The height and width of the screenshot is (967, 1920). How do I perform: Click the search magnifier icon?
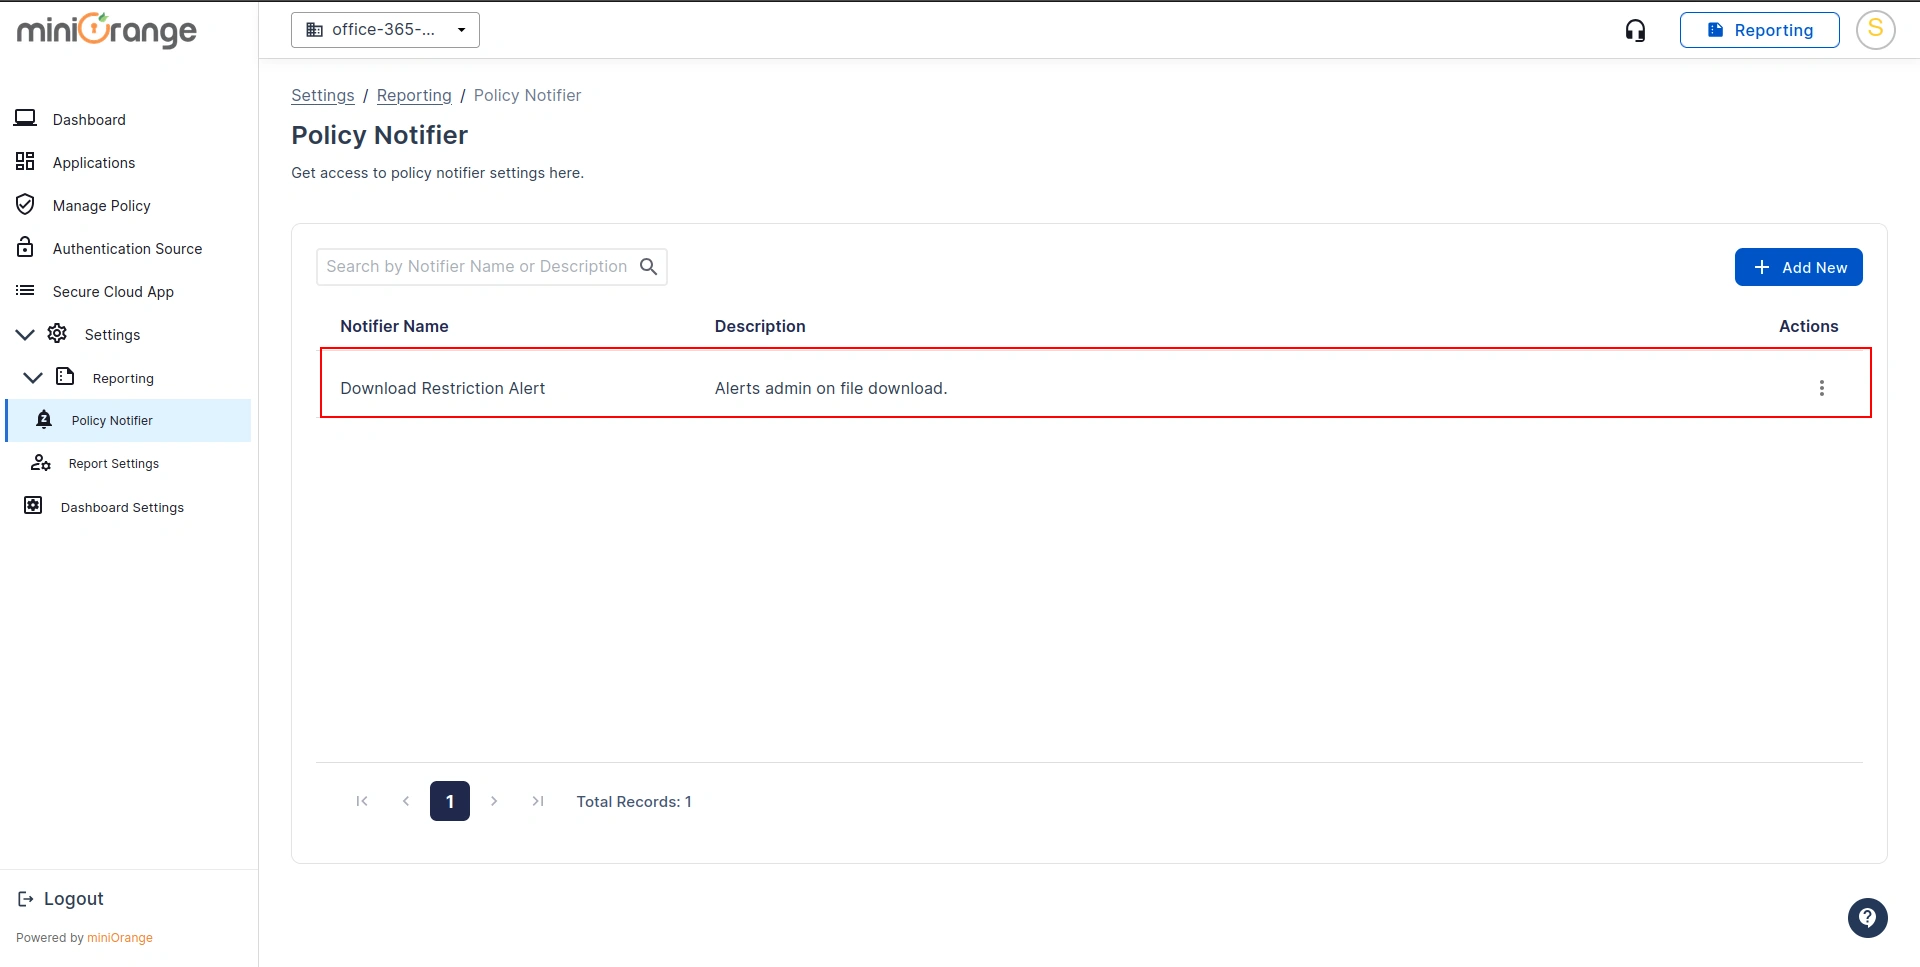point(648,266)
